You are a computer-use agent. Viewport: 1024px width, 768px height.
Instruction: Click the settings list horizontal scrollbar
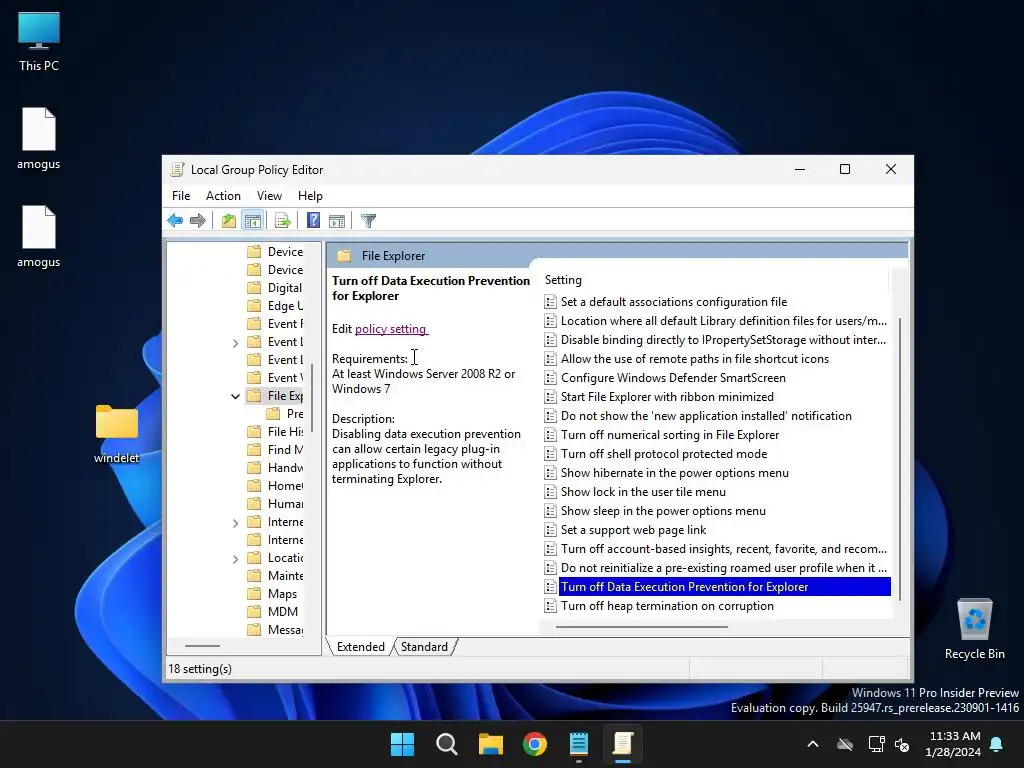(x=641, y=627)
